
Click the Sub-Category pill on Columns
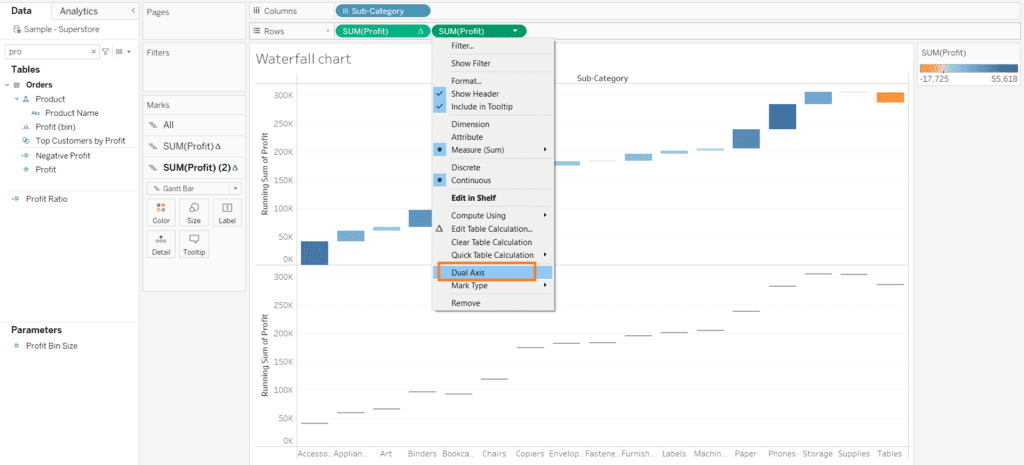[383, 11]
